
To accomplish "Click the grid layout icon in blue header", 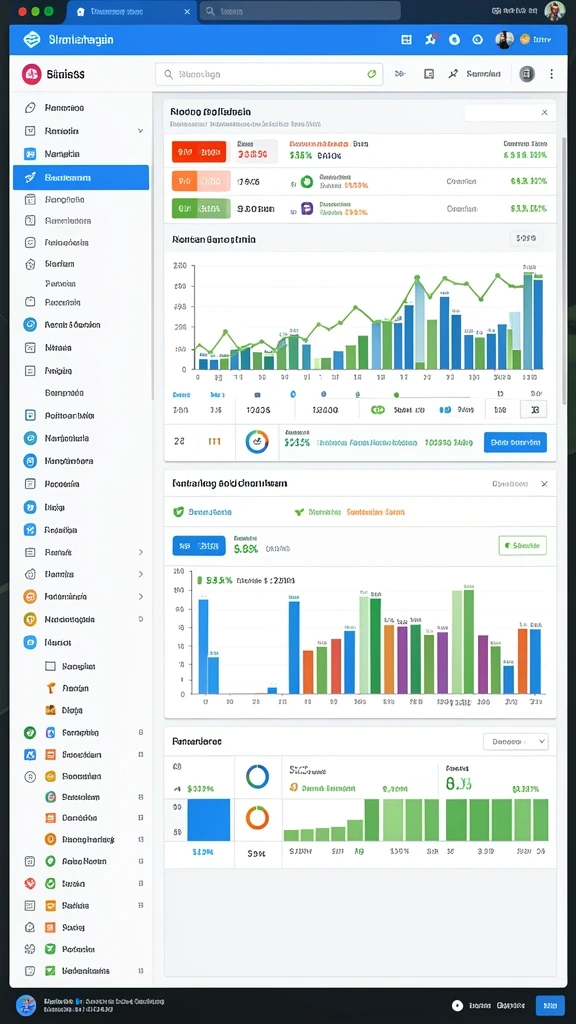I will click(x=406, y=39).
